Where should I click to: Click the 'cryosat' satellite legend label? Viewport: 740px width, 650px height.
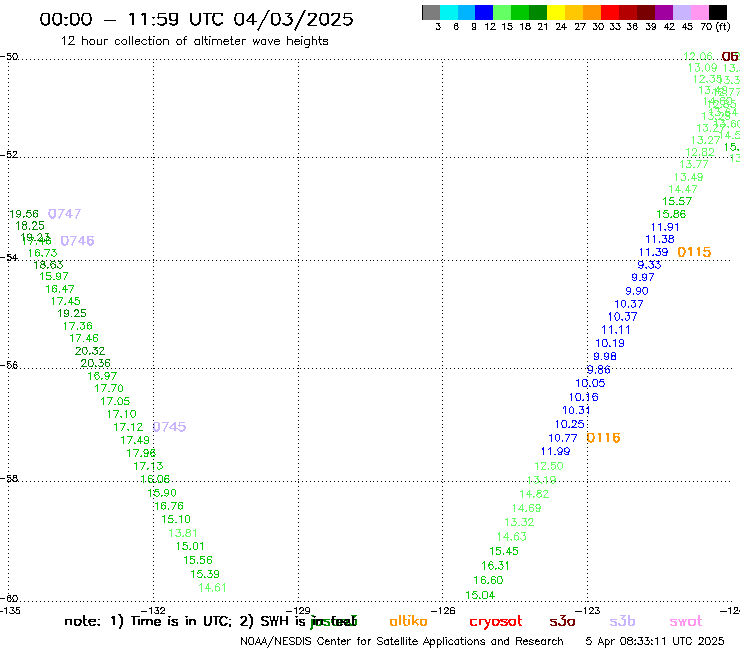[496, 621]
